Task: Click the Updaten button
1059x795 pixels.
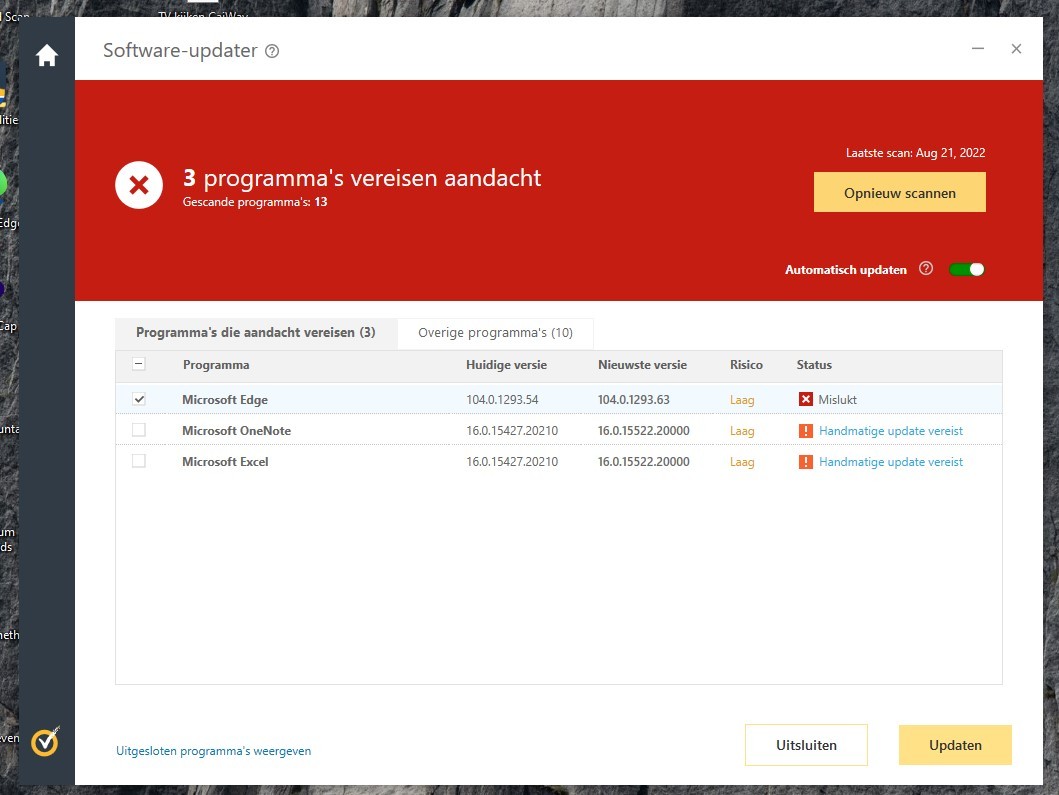Action: (x=955, y=745)
